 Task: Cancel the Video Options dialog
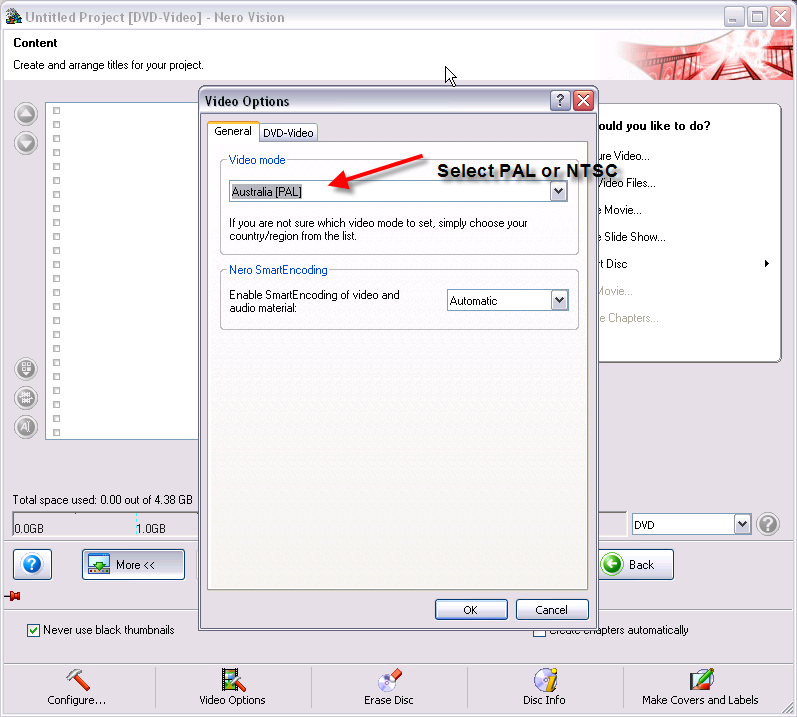[552, 609]
